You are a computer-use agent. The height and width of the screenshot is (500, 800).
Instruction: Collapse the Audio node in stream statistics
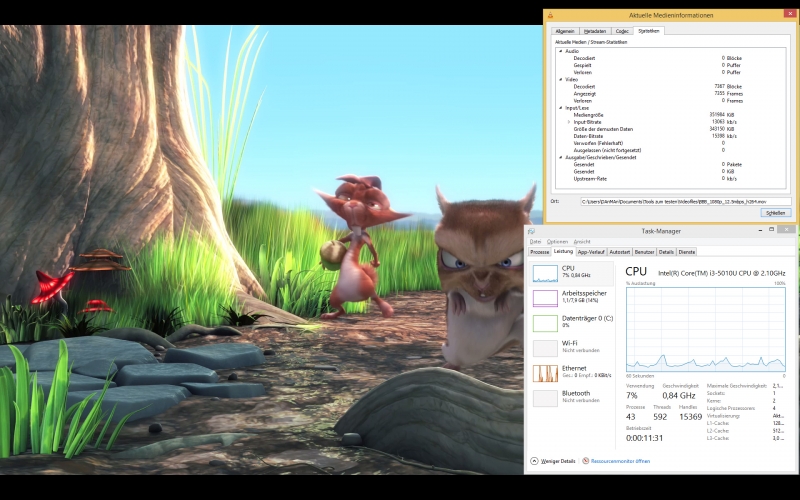[x=561, y=51]
